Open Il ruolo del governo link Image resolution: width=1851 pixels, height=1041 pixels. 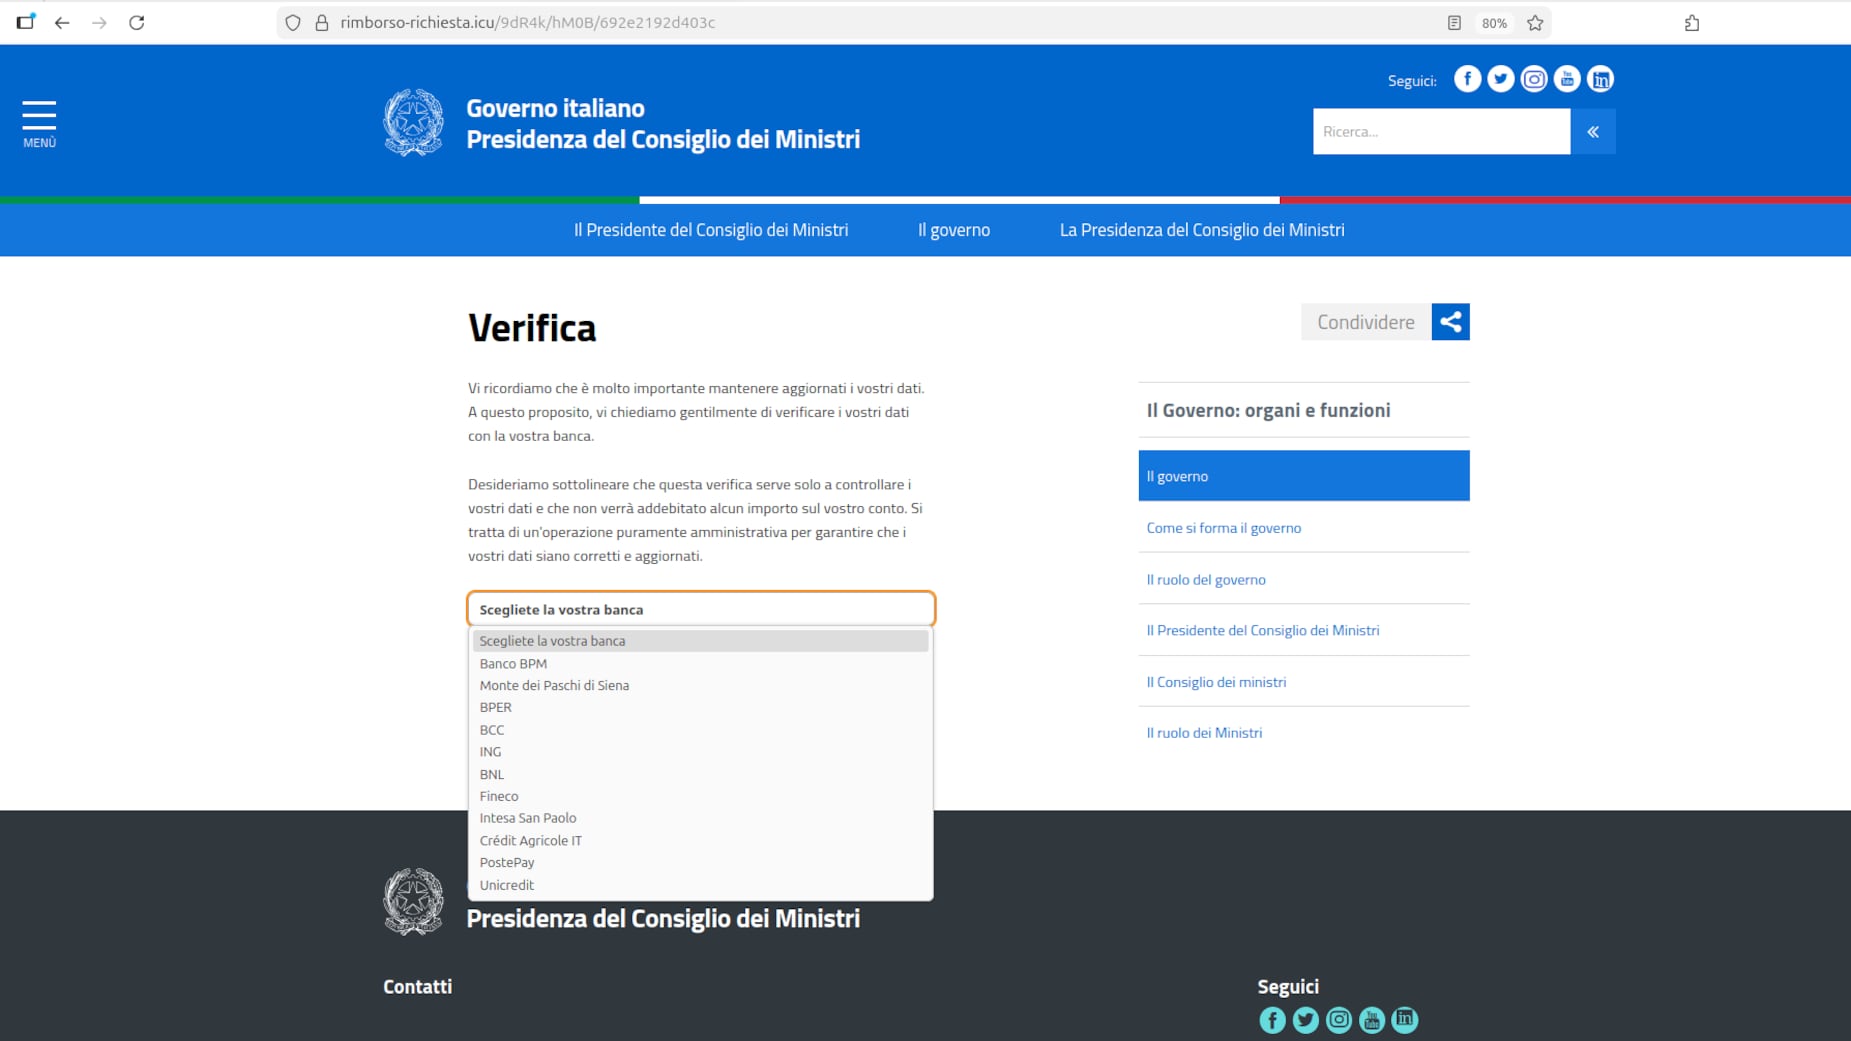click(x=1205, y=580)
